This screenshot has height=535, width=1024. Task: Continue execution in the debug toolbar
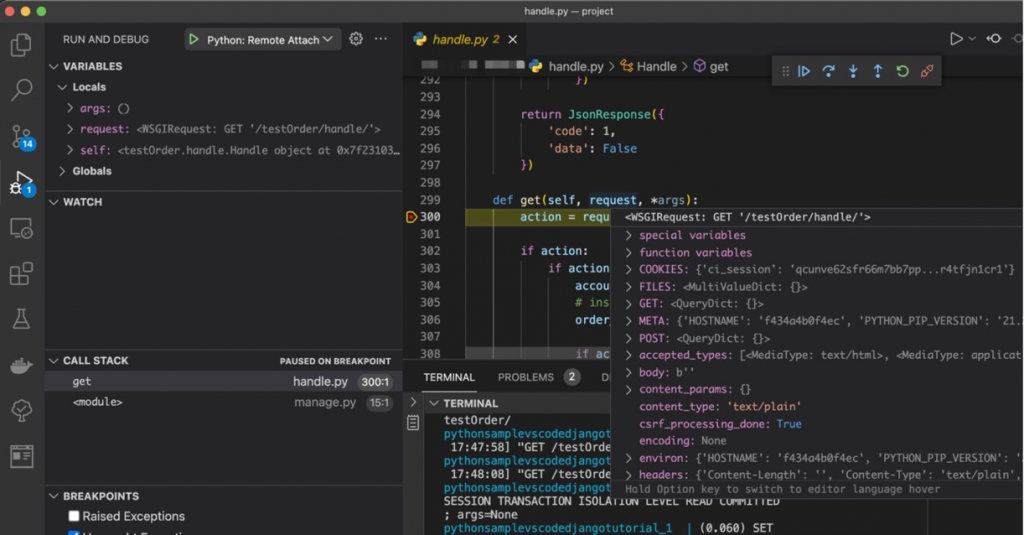click(804, 71)
